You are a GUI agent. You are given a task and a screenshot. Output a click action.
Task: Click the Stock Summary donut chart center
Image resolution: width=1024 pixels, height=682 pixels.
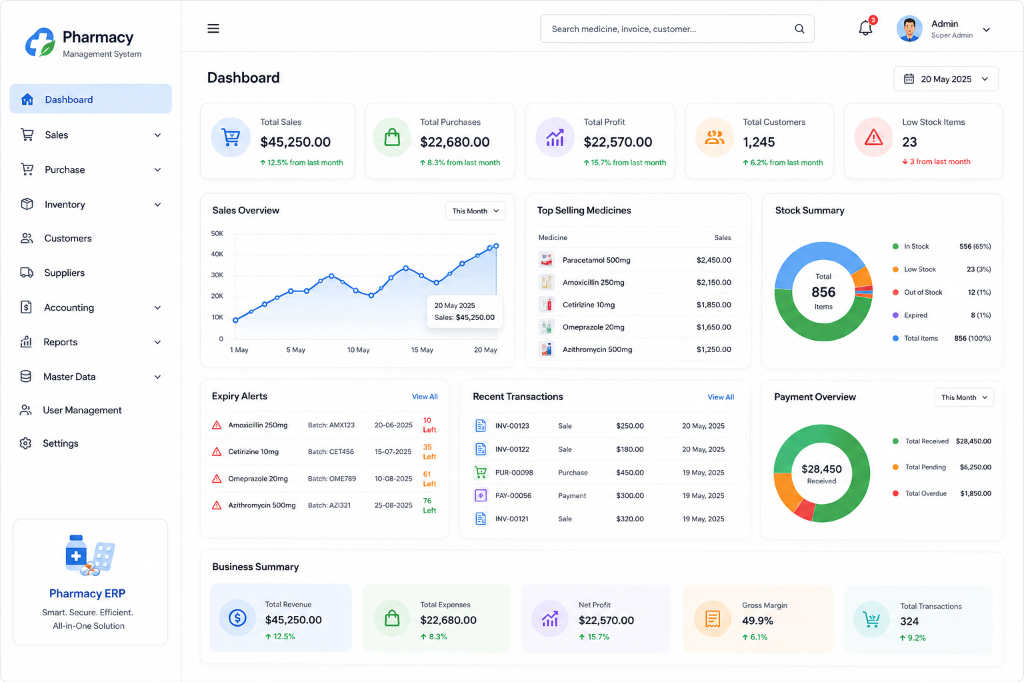pyautogui.click(x=823, y=292)
